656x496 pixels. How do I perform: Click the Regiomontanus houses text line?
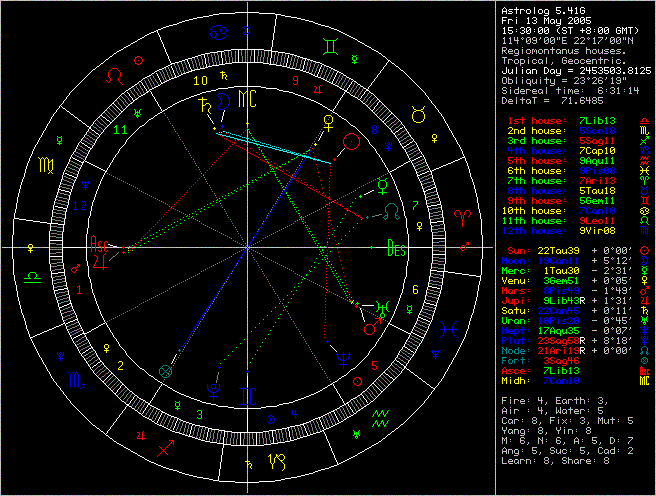[564, 47]
